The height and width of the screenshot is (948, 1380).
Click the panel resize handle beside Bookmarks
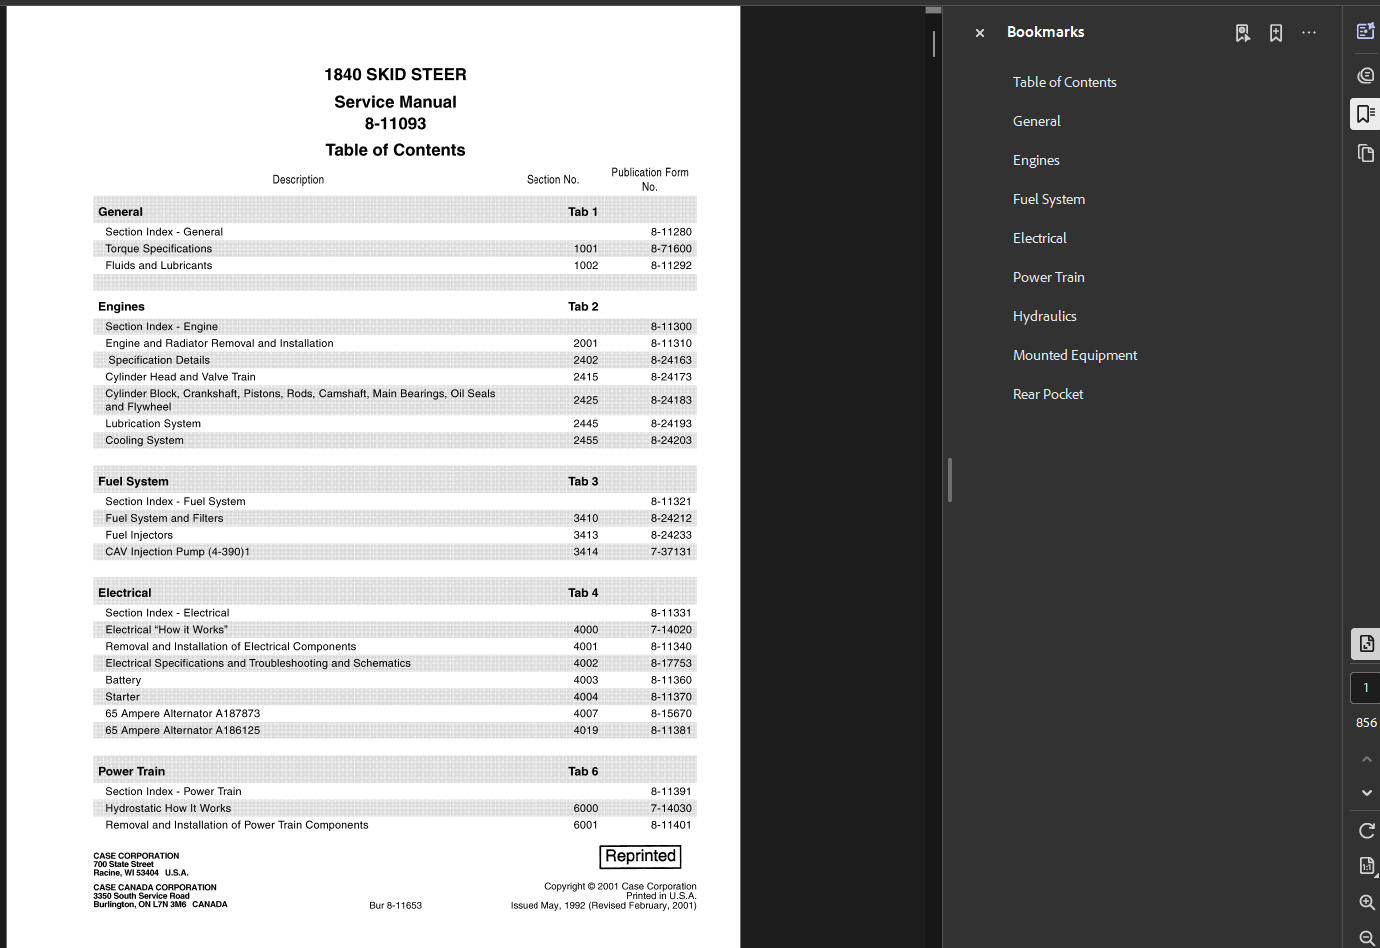click(950, 480)
